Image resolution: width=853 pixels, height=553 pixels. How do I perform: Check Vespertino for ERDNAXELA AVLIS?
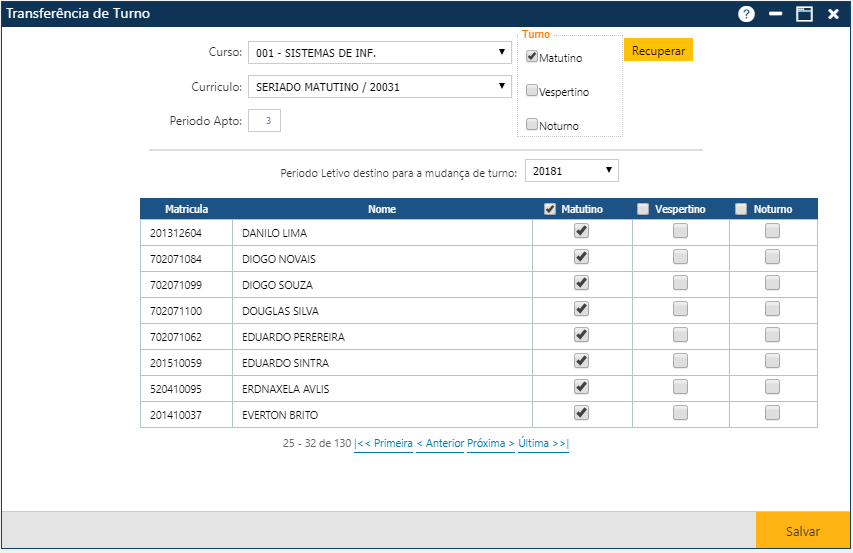pos(680,387)
